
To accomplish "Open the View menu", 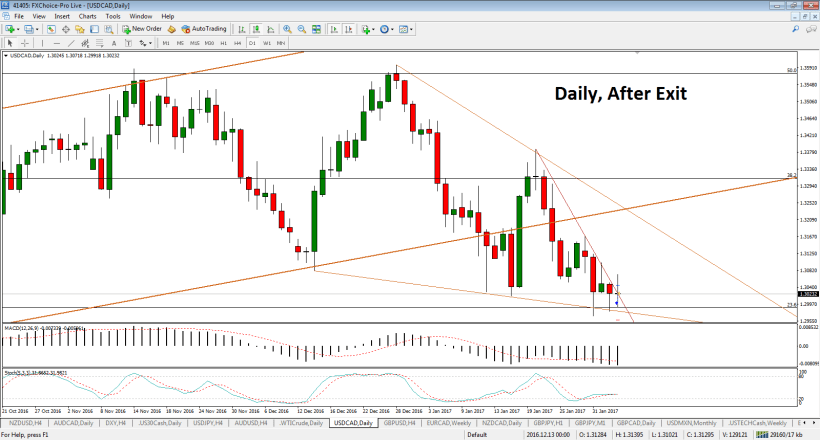I will click(x=39, y=16).
